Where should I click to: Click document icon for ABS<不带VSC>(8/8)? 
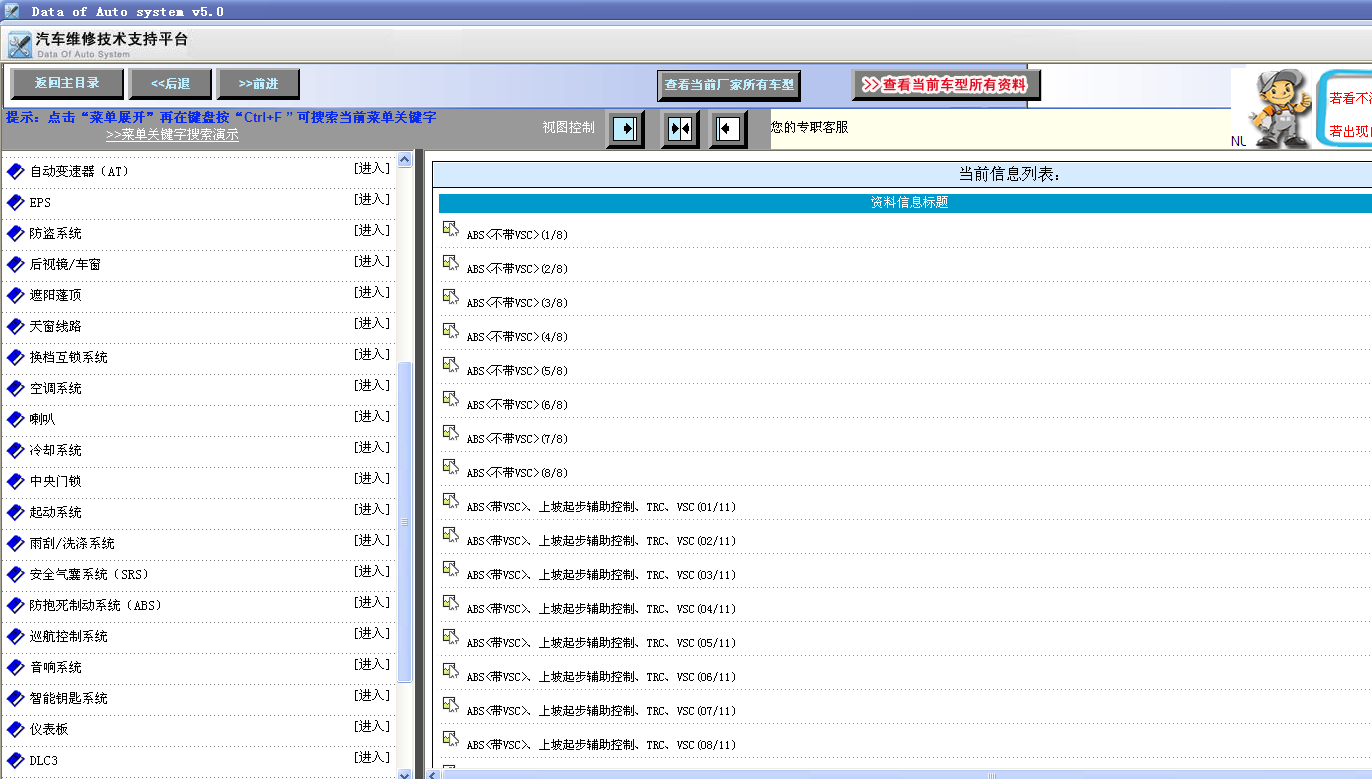click(x=450, y=467)
